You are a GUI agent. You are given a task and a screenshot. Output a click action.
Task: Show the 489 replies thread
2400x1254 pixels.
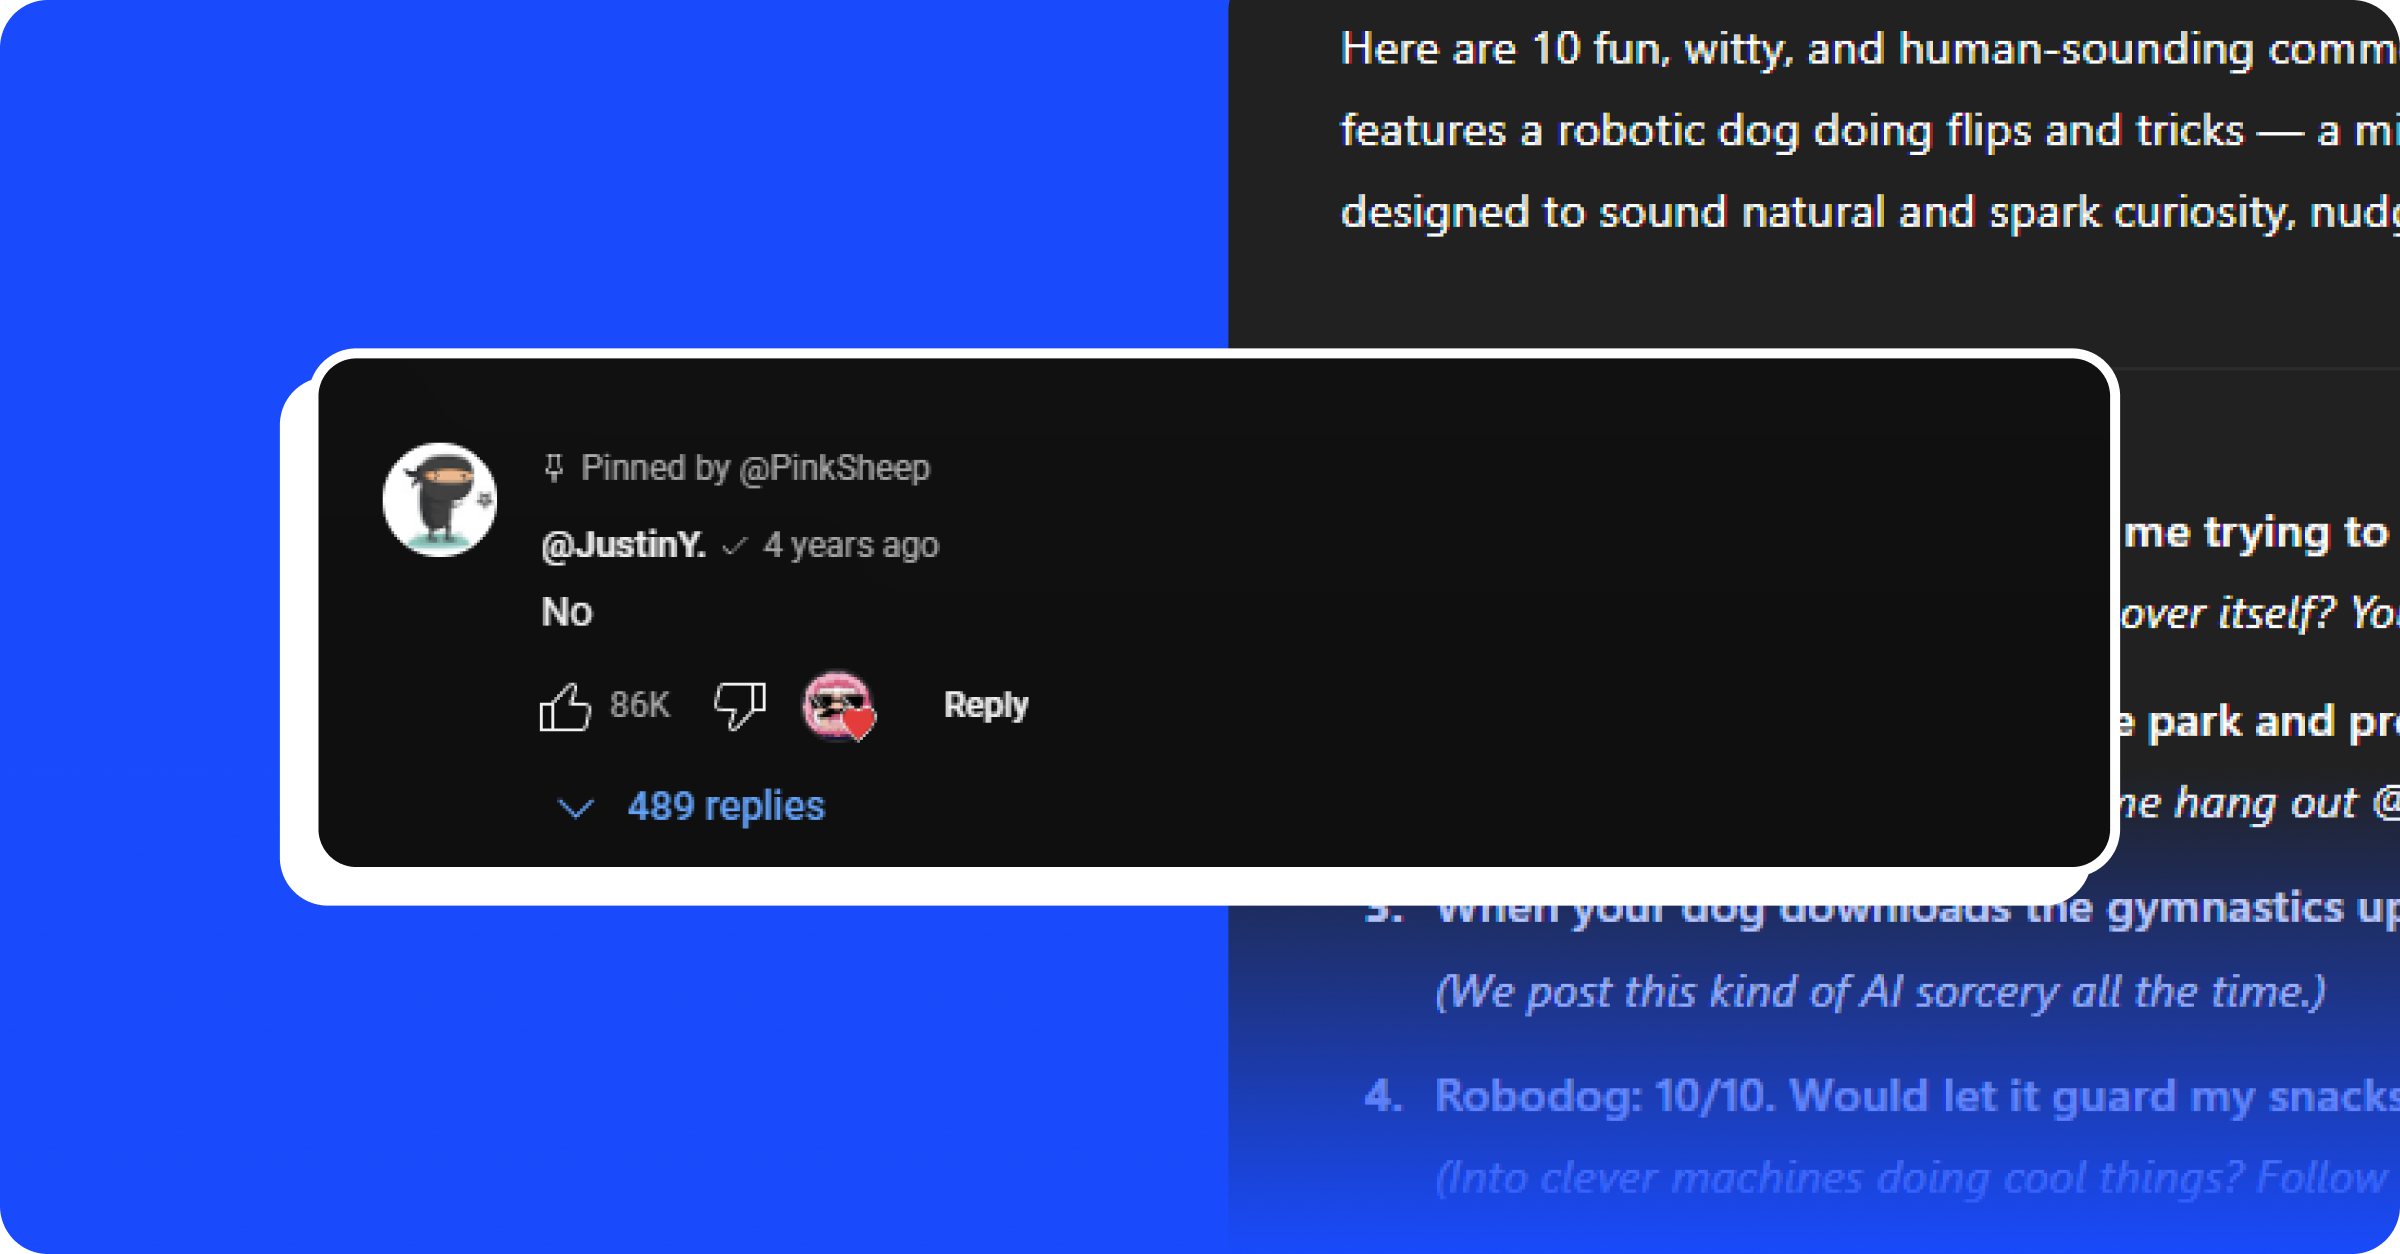tap(726, 806)
